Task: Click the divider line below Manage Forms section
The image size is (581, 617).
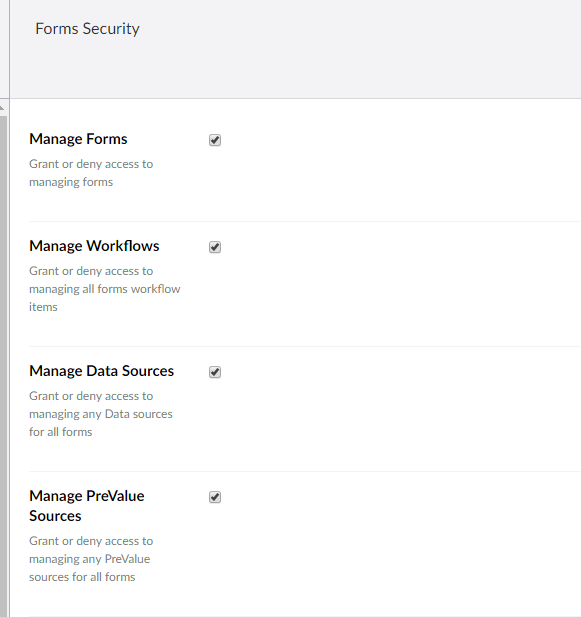Action: 305,222
